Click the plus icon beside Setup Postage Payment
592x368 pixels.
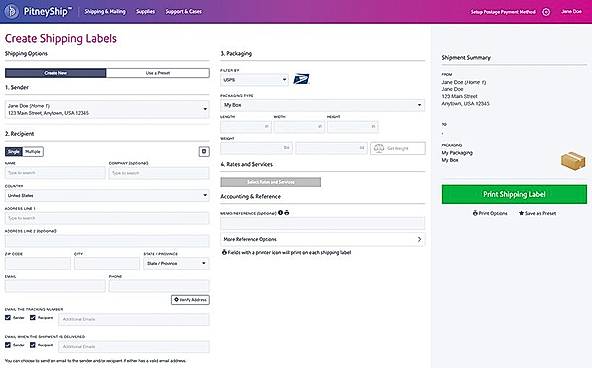pos(546,12)
